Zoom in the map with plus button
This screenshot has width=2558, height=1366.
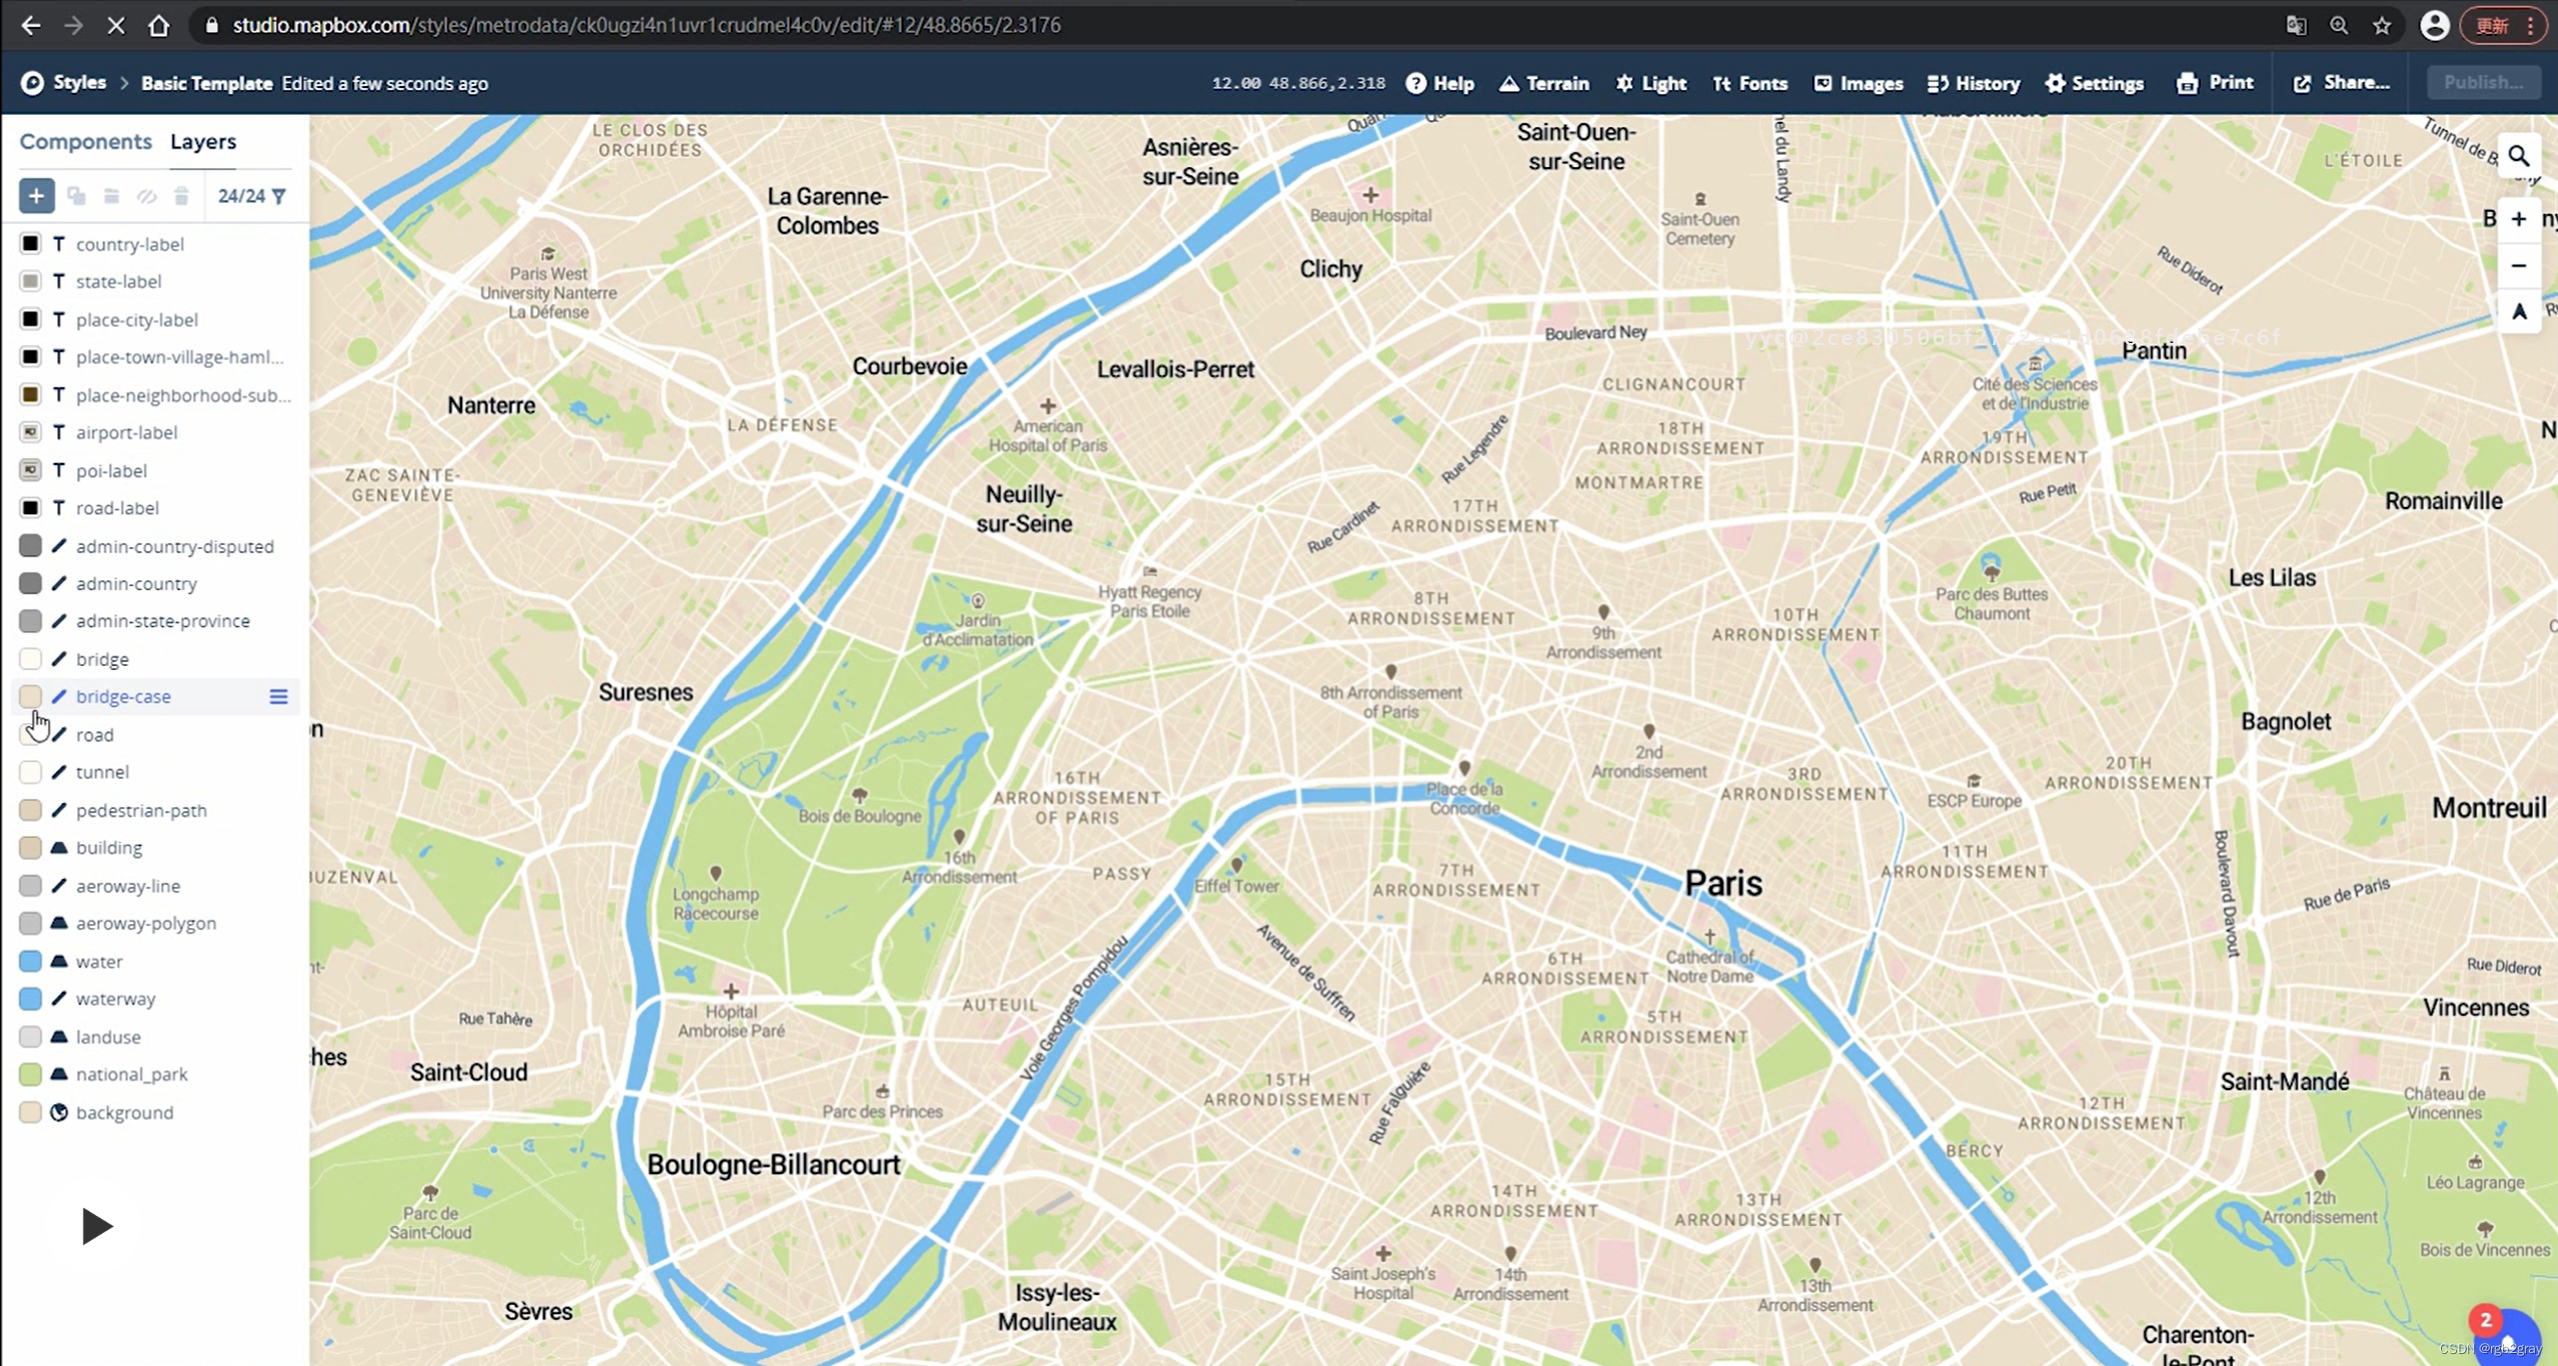click(x=2518, y=219)
